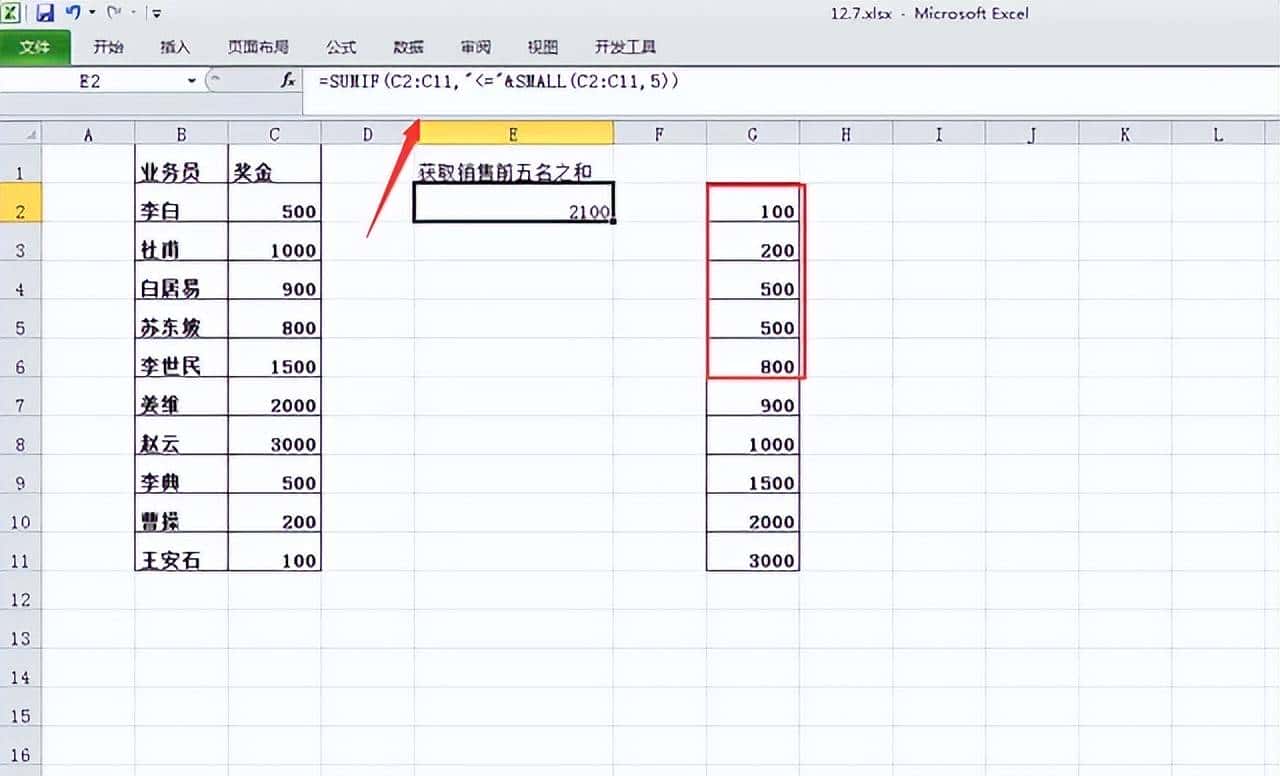The image size is (1280, 776).
Task: Open the 开发工具 (Developer) tab
Action: (x=625, y=47)
